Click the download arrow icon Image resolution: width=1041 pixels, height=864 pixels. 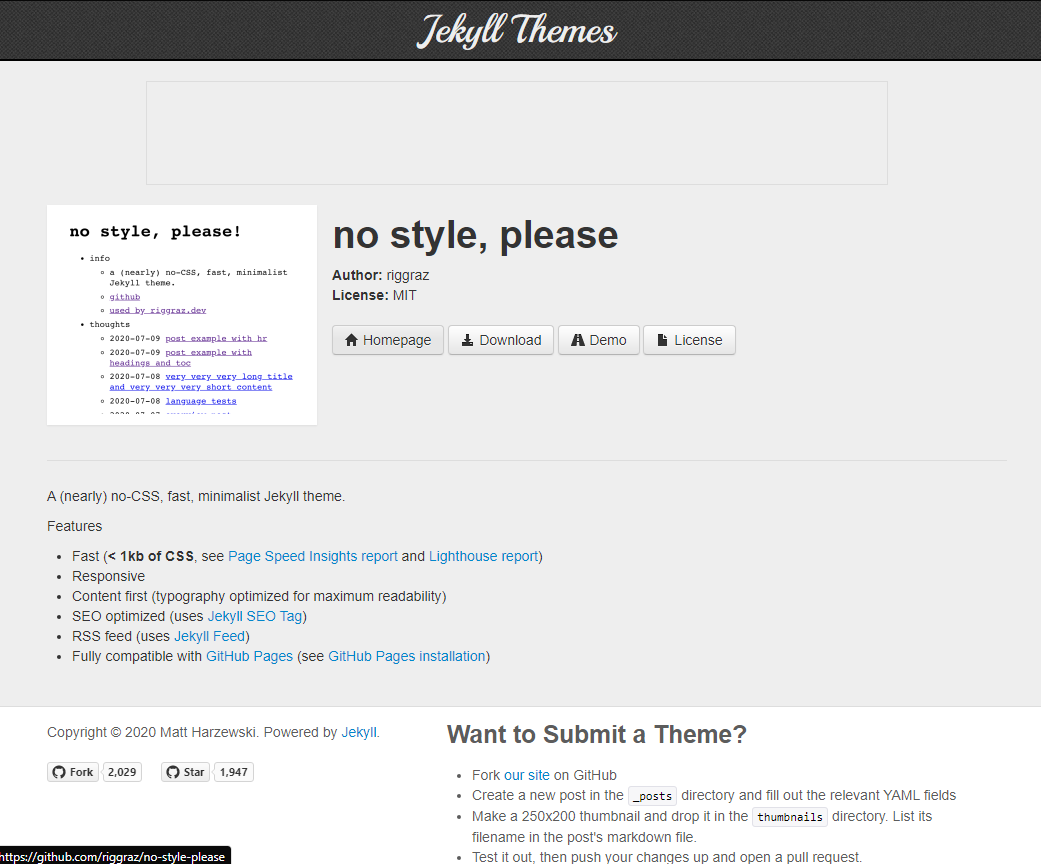(x=467, y=340)
